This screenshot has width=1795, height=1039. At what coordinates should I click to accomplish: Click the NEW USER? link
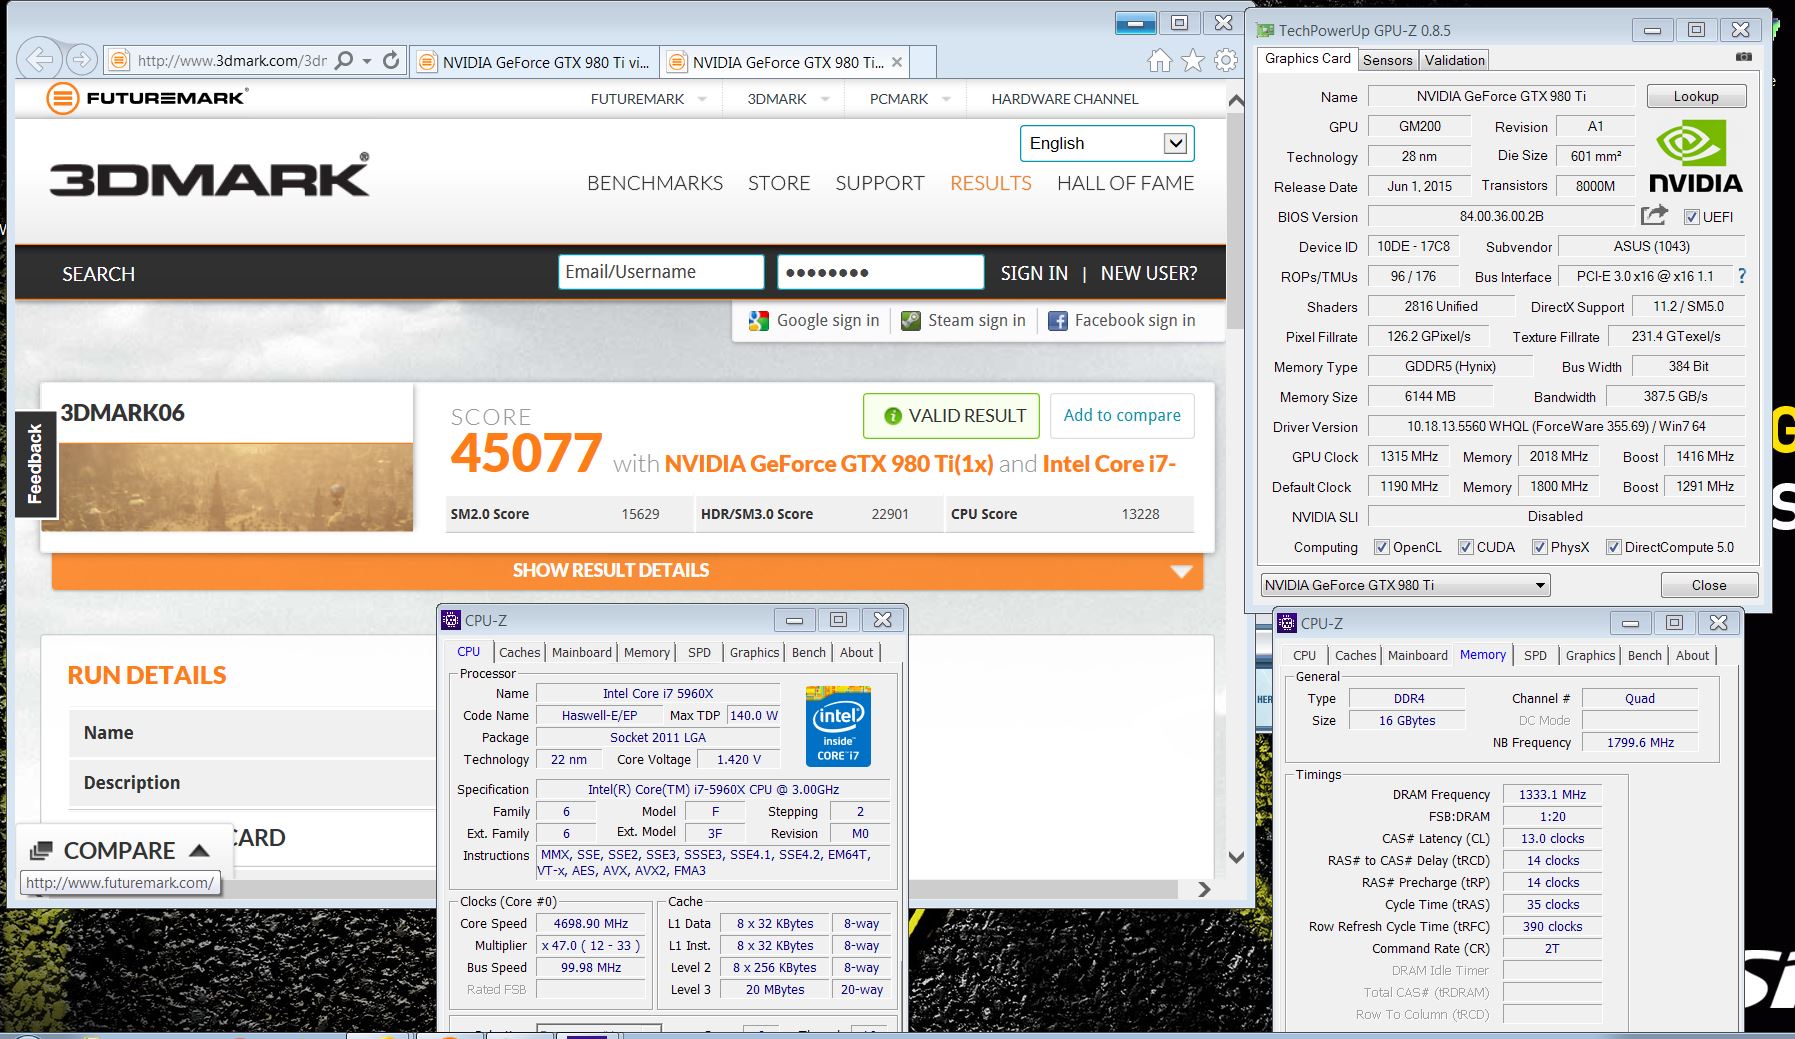1148,273
